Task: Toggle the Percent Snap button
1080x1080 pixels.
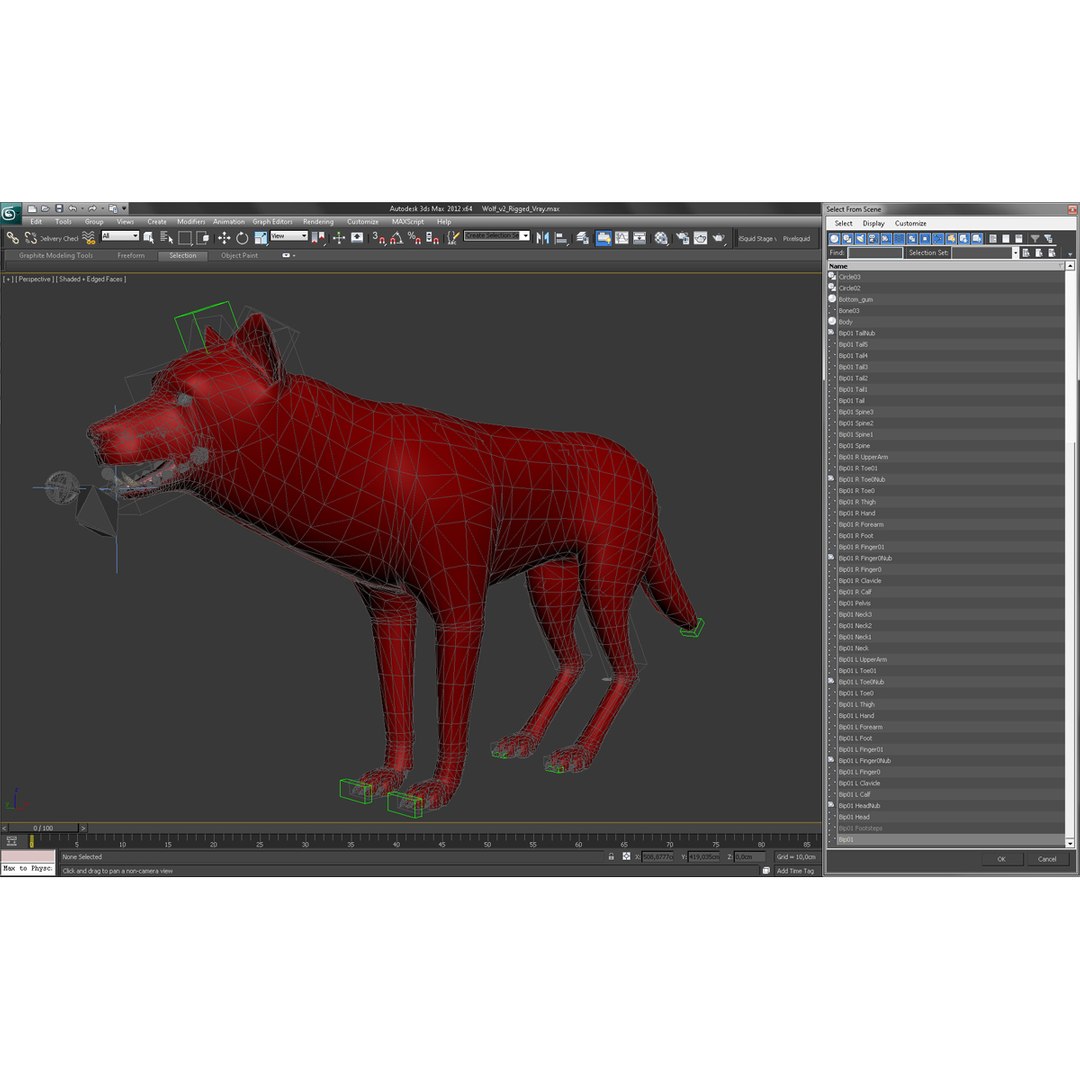Action: (x=414, y=238)
